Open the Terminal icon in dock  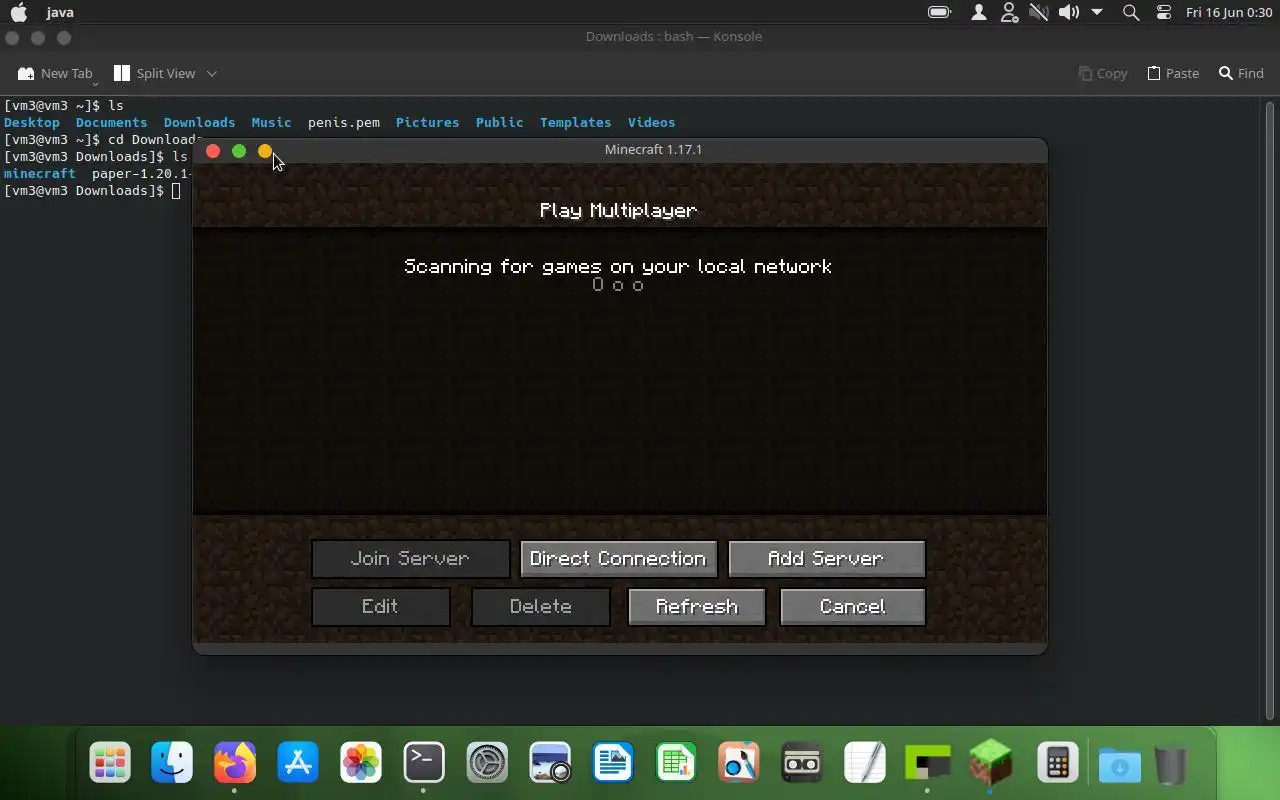424,763
